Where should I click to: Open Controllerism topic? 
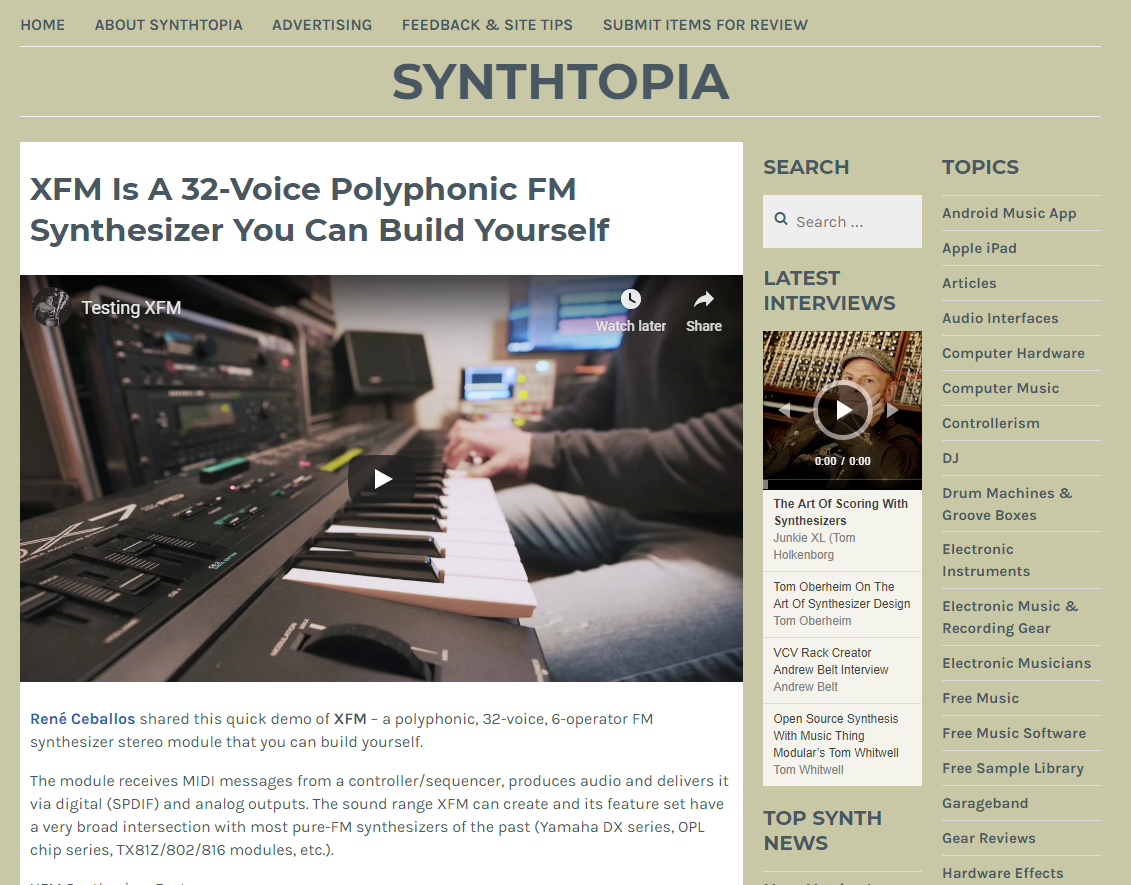click(991, 423)
